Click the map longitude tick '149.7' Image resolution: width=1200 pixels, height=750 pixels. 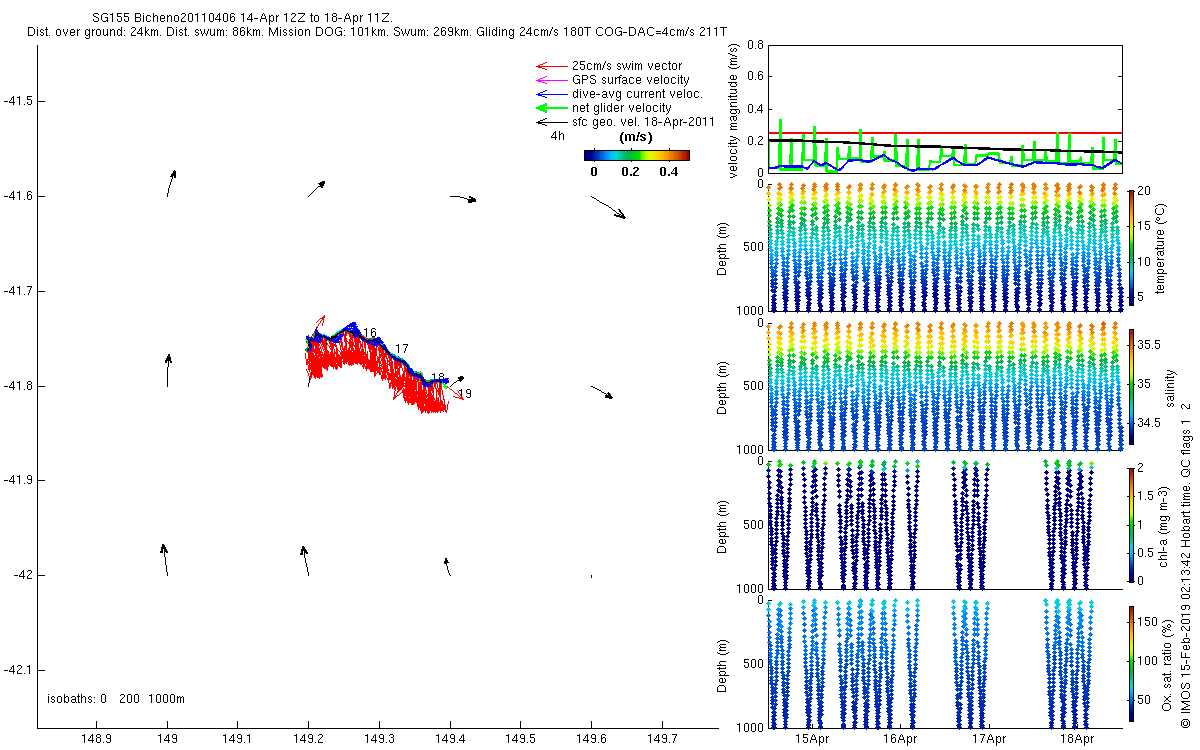tap(662, 739)
